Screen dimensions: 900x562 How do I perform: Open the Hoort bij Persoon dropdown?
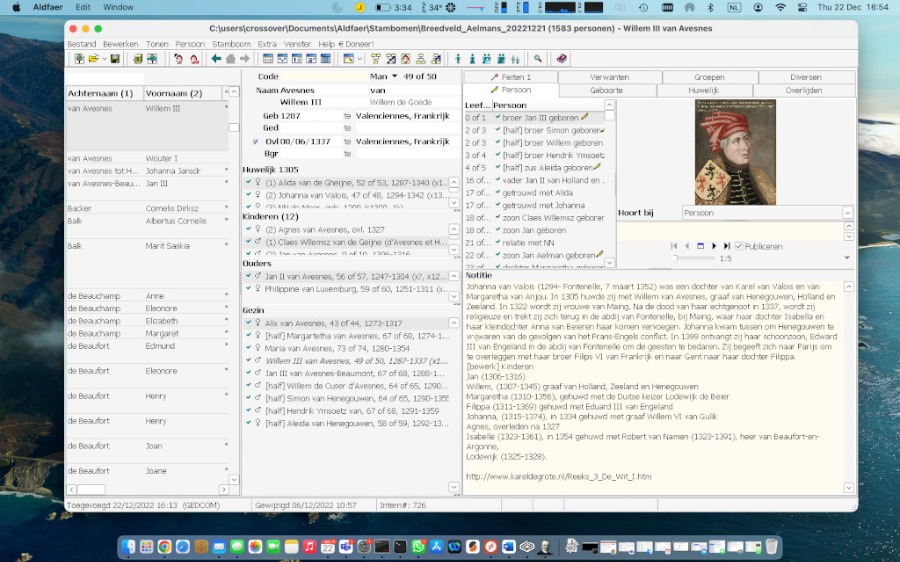point(848,213)
